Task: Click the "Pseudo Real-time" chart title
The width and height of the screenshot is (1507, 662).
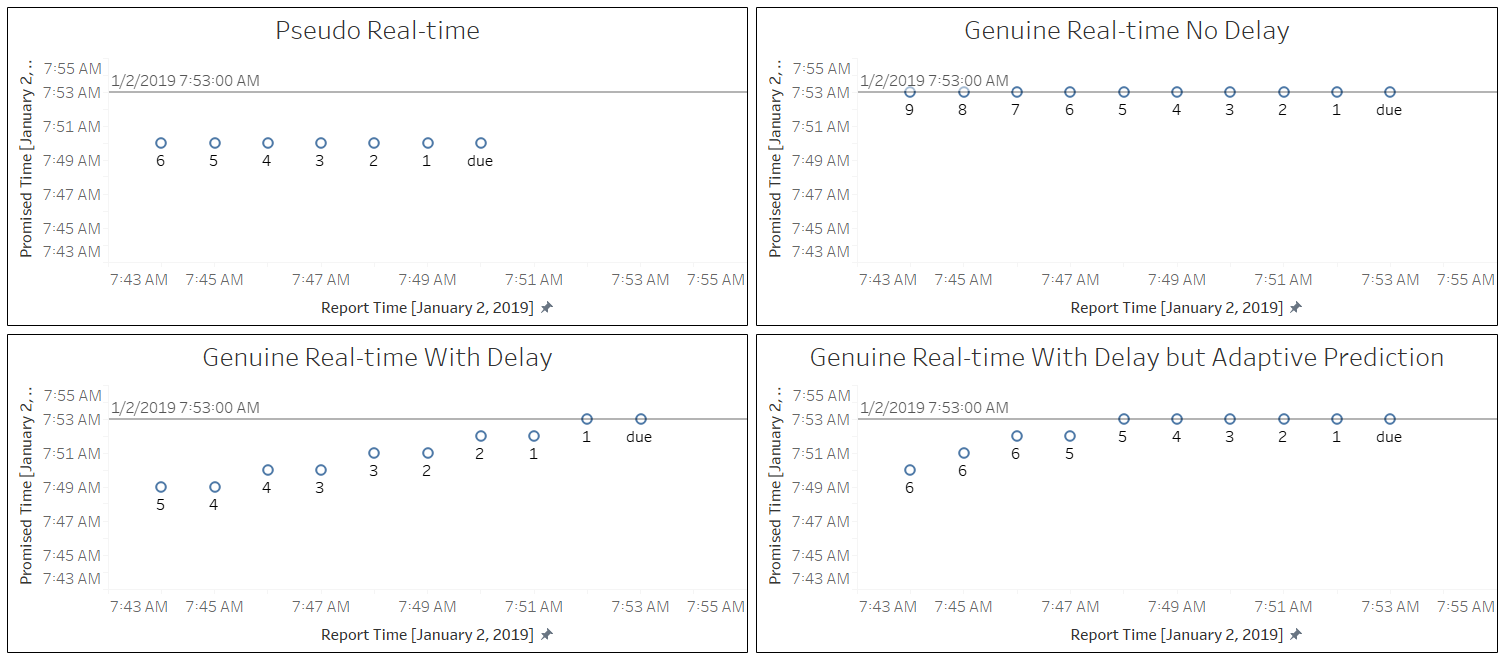Action: point(377,31)
